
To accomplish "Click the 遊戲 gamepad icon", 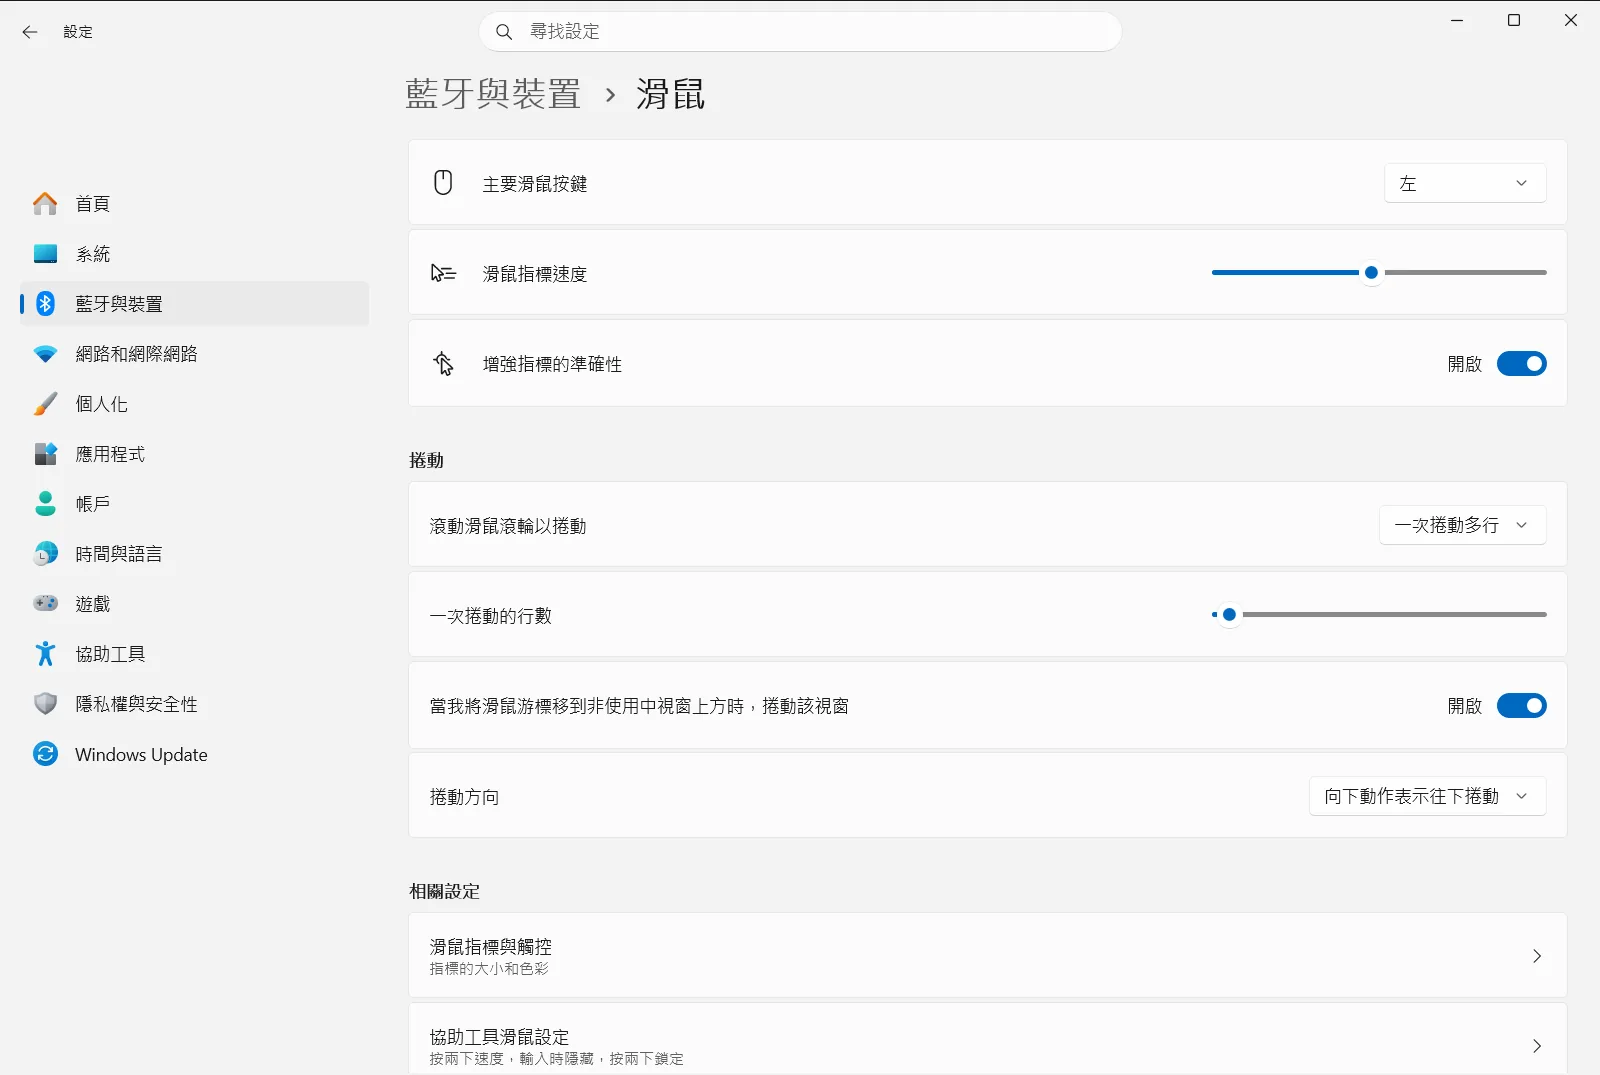I will 45,604.
